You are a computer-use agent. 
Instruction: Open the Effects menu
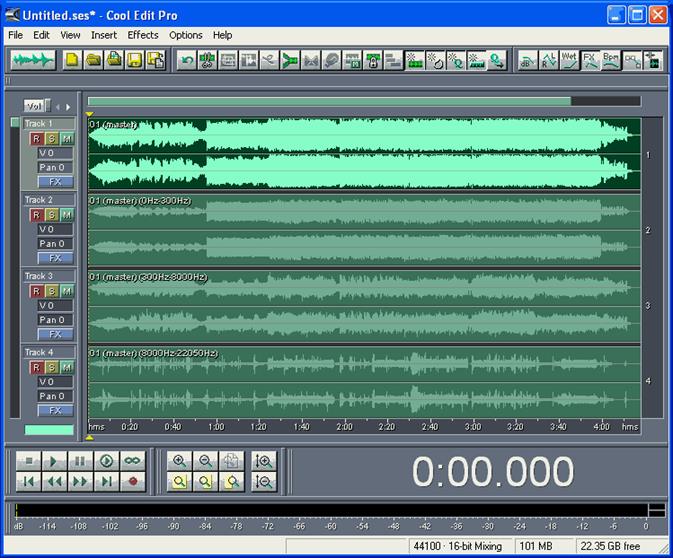pos(143,35)
